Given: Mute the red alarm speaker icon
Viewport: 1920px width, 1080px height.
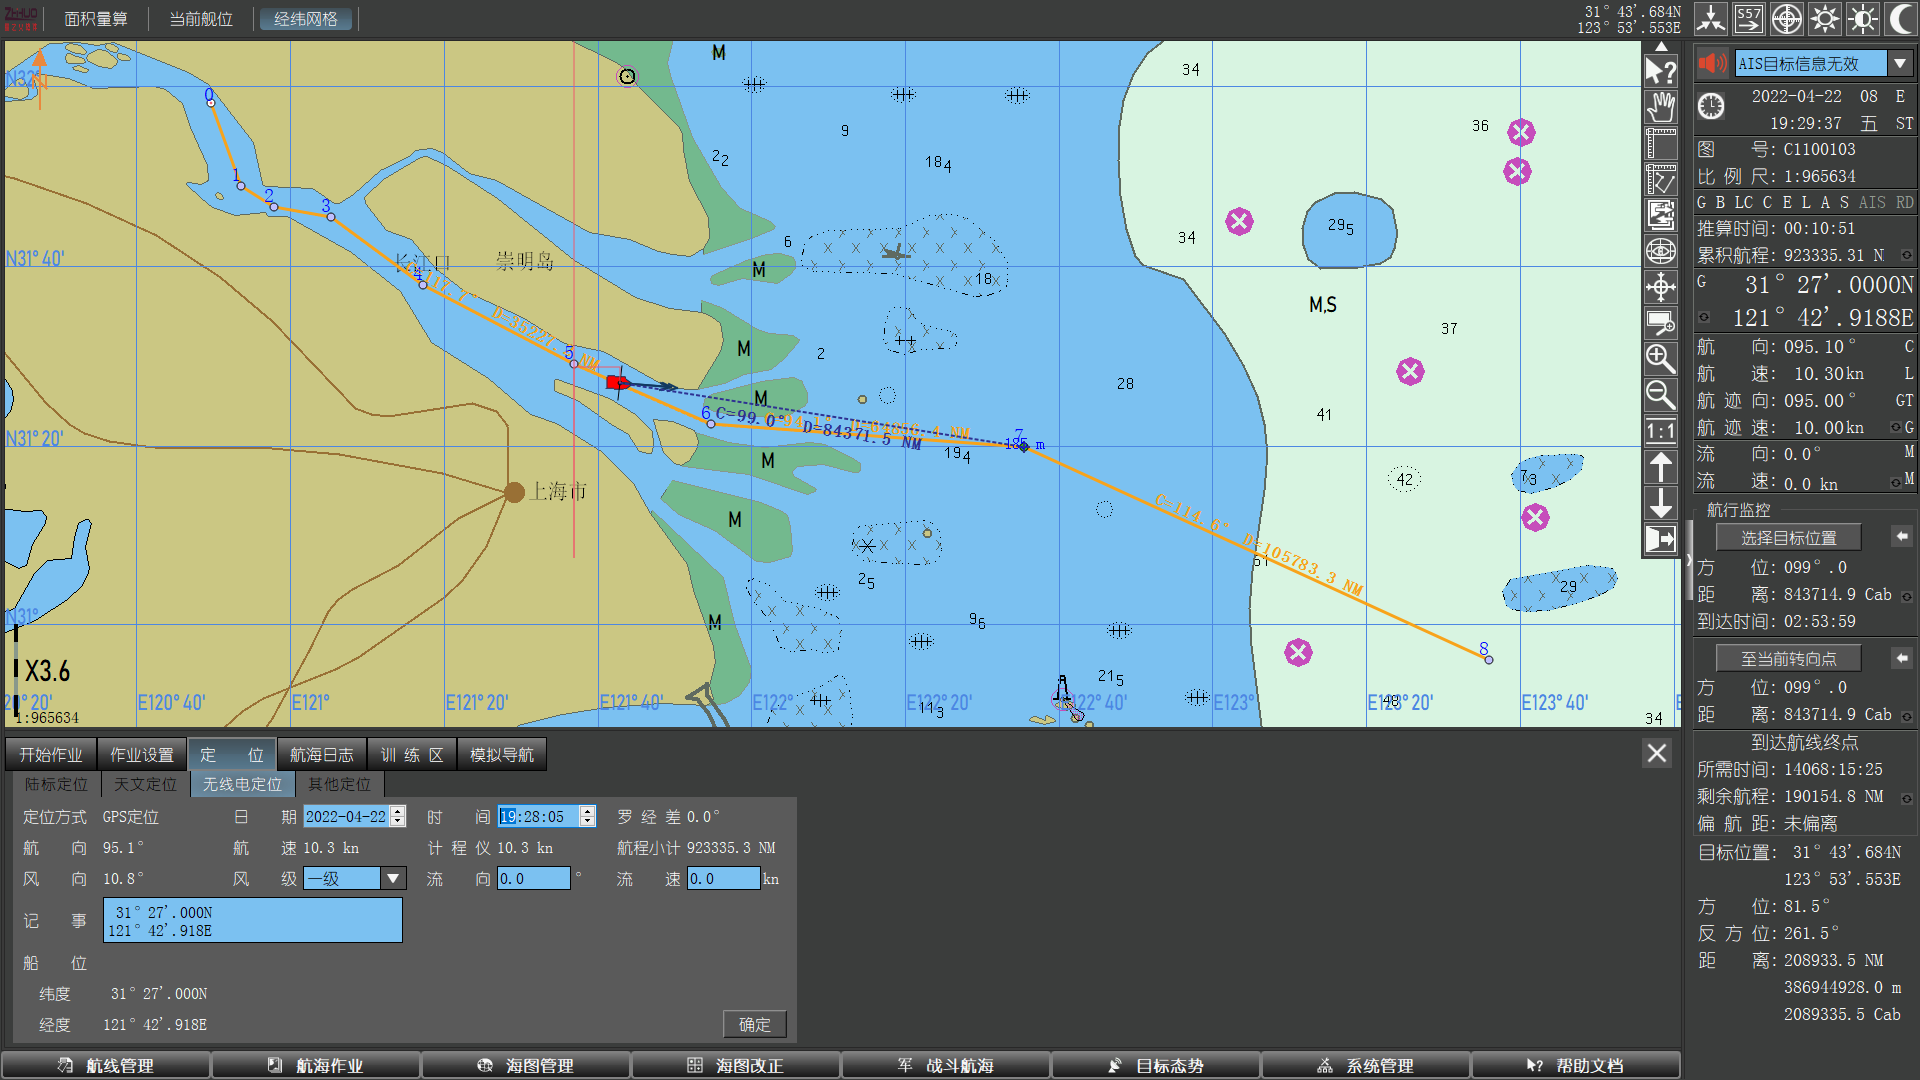Looking at the screenshot, I should pos(1713,64).
